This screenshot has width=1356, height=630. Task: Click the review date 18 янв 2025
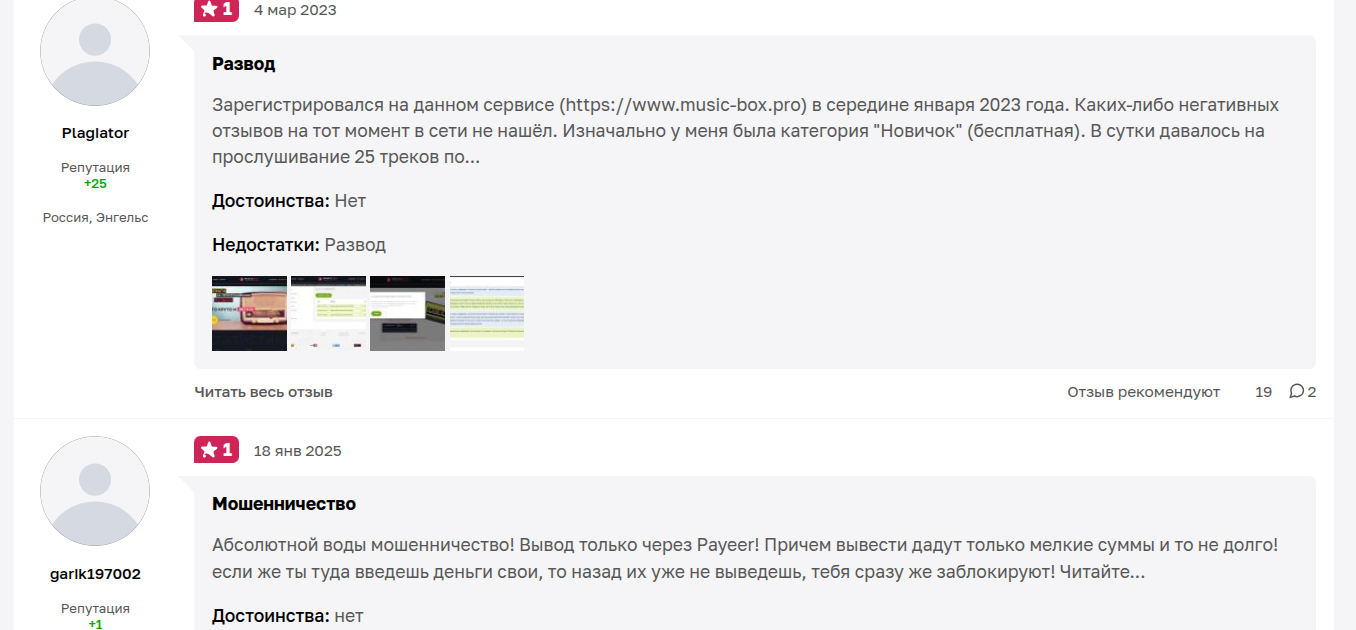coord(297,451)
